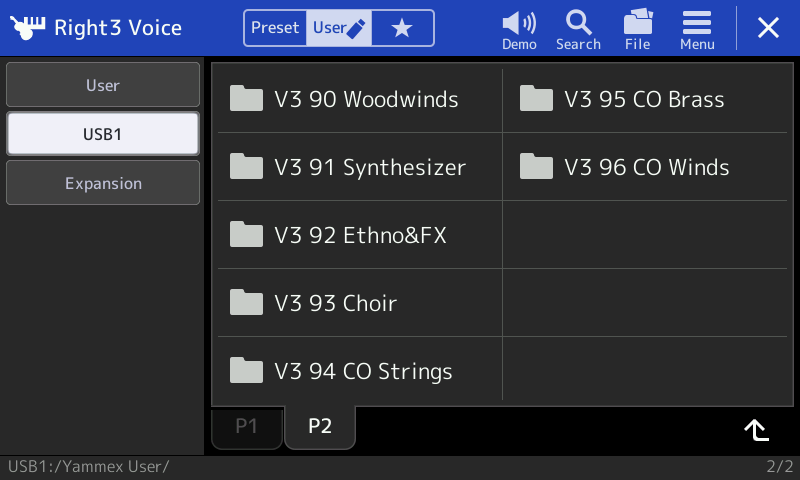The width and height of the screenshot is (800, 480).
Task: Select USB1 storage location
Action: pyautogui.click(x=103, y=134)
